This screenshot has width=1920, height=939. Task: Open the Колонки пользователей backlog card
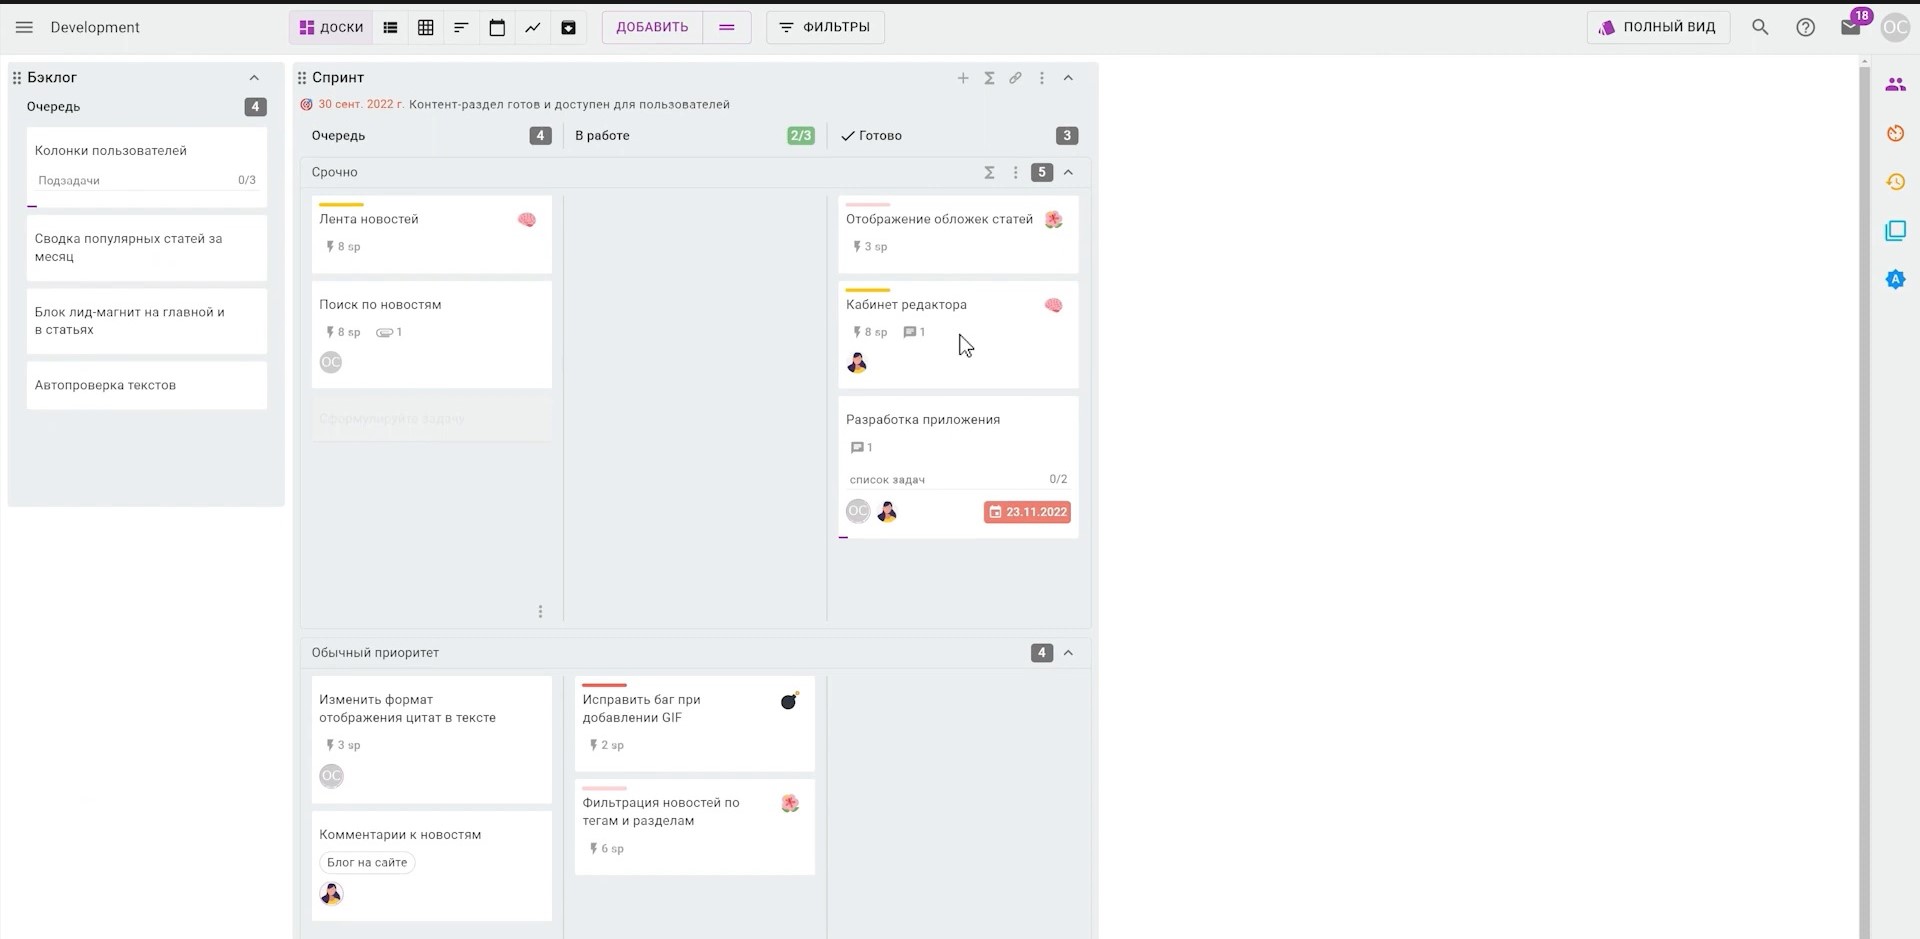[147, 167]
